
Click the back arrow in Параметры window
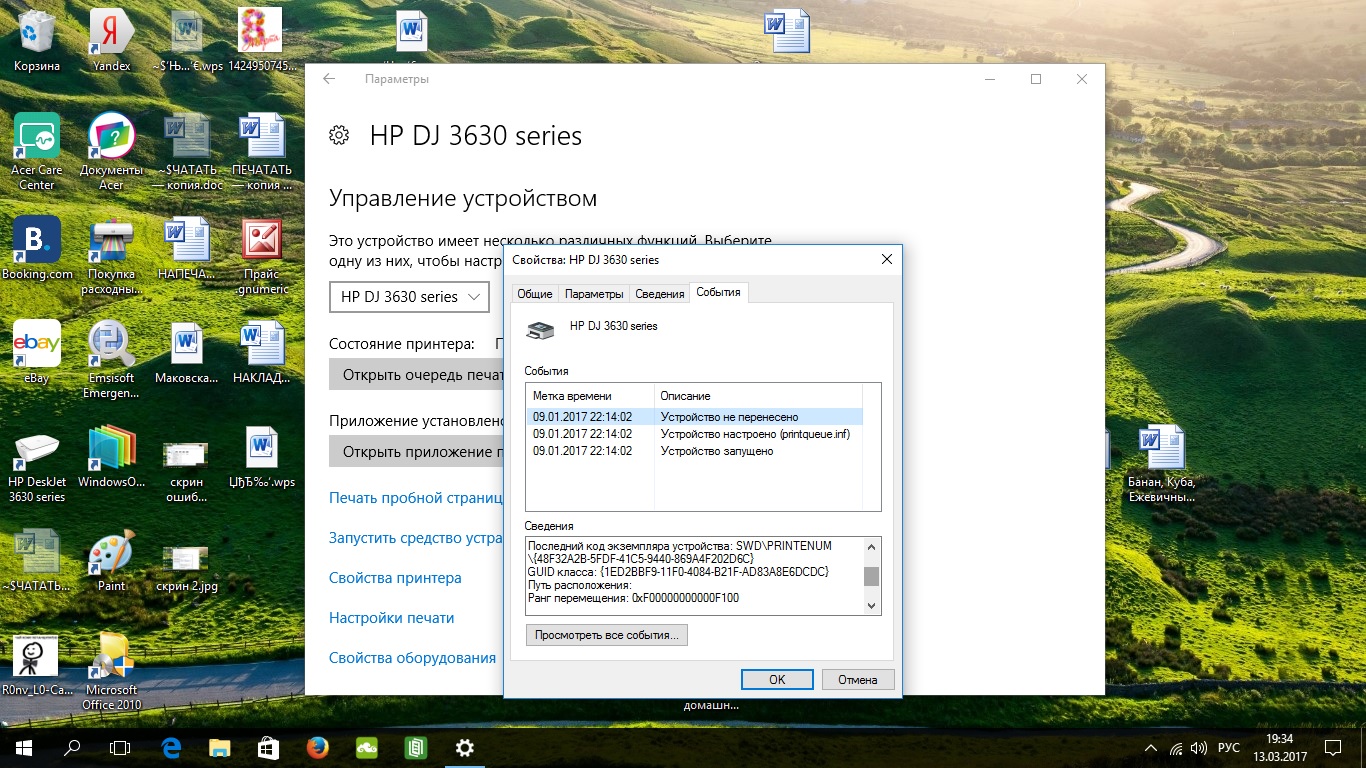coord(329,79)
